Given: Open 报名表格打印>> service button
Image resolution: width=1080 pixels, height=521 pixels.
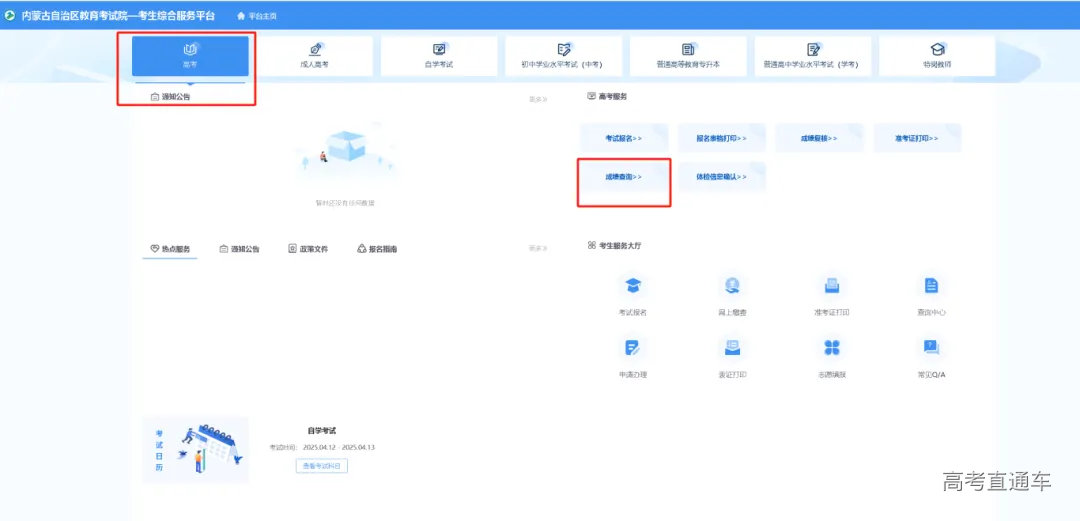Looking at the screenshot, I should [x=722, y=138].
